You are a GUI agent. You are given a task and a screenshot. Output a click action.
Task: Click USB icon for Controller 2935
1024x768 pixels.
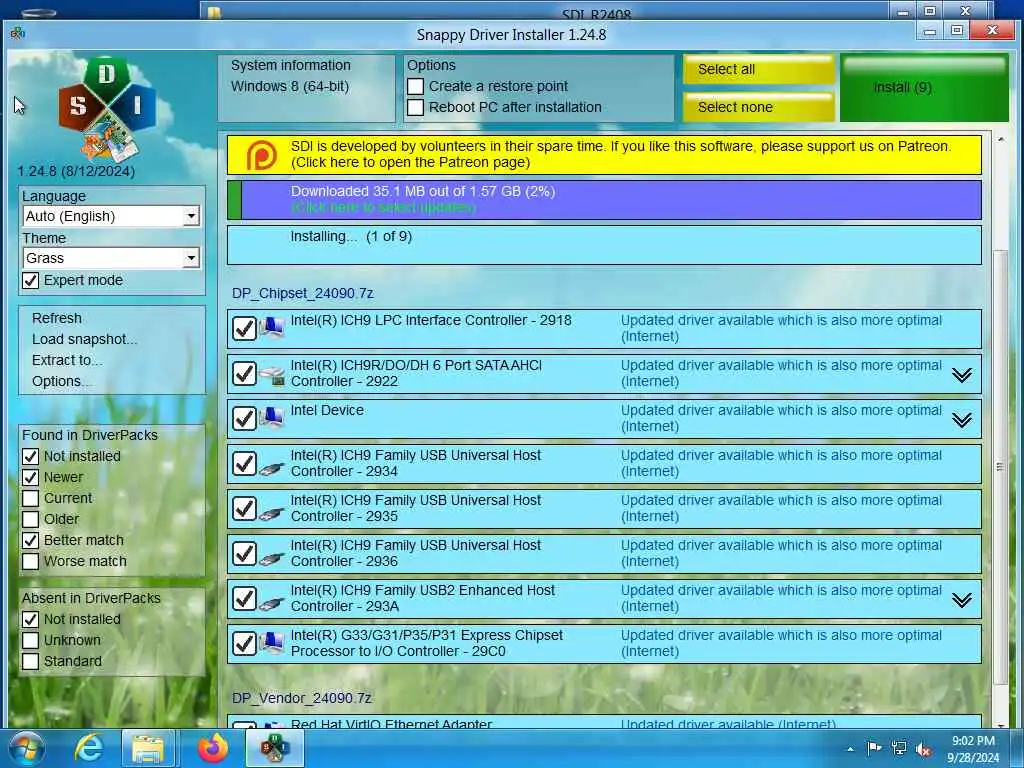(x=271, y=512)
